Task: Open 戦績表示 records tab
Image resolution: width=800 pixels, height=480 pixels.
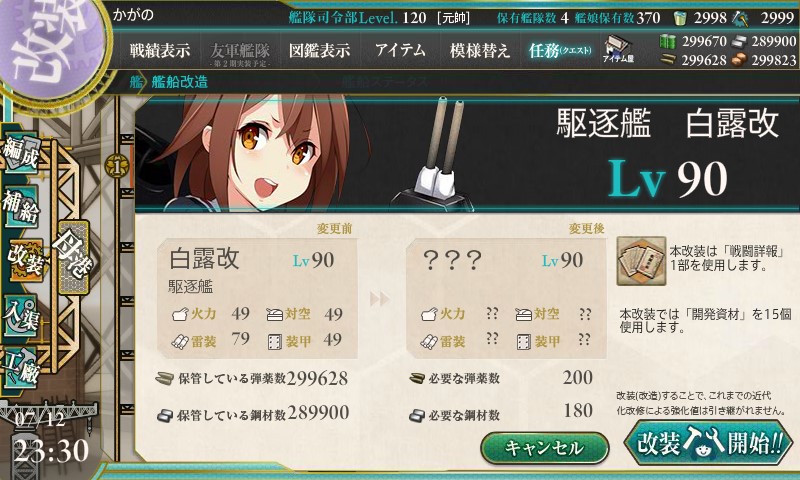Action: (160, 50)
